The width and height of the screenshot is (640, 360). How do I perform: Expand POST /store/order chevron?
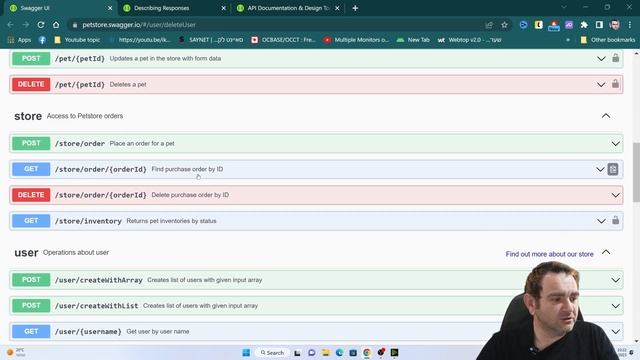pyautogui.click(x=616, y=144)
